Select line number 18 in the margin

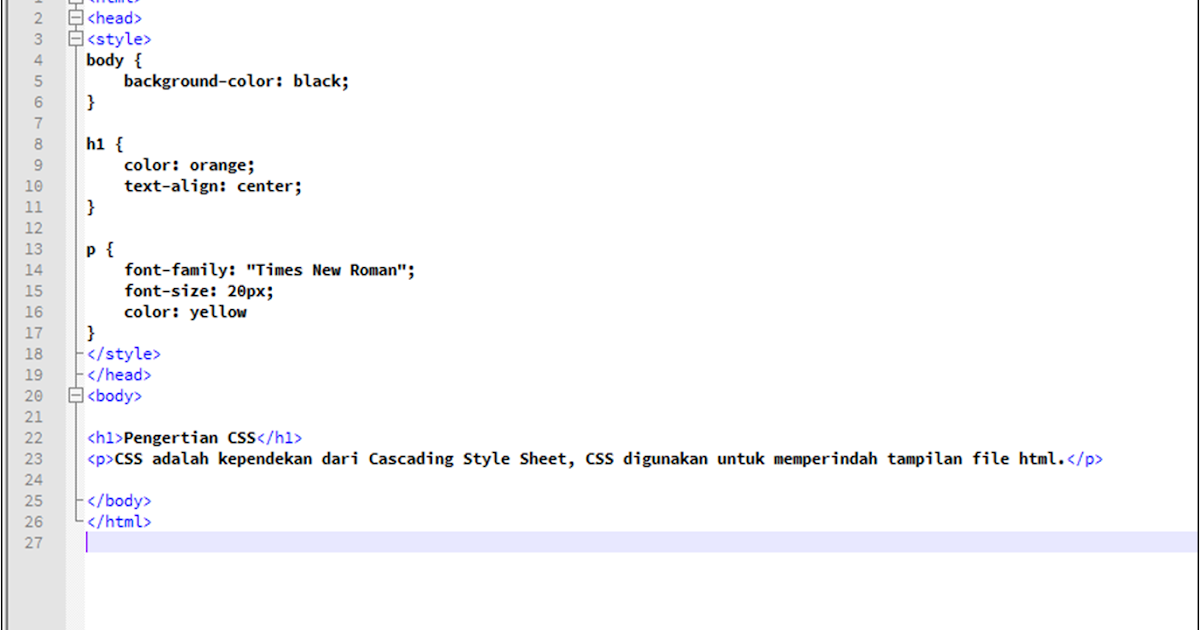pyautogui.click(x=34, y=354)
